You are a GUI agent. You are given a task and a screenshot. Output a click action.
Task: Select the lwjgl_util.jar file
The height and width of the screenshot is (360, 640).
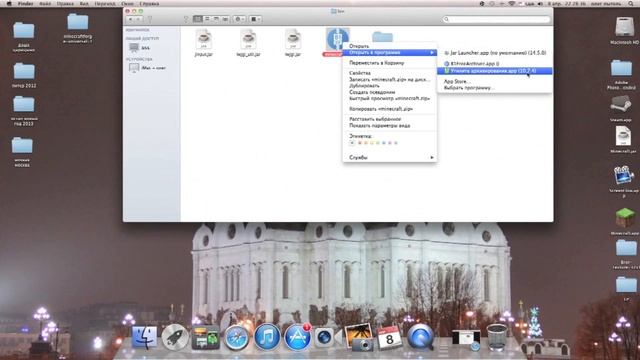coord(248,40)
